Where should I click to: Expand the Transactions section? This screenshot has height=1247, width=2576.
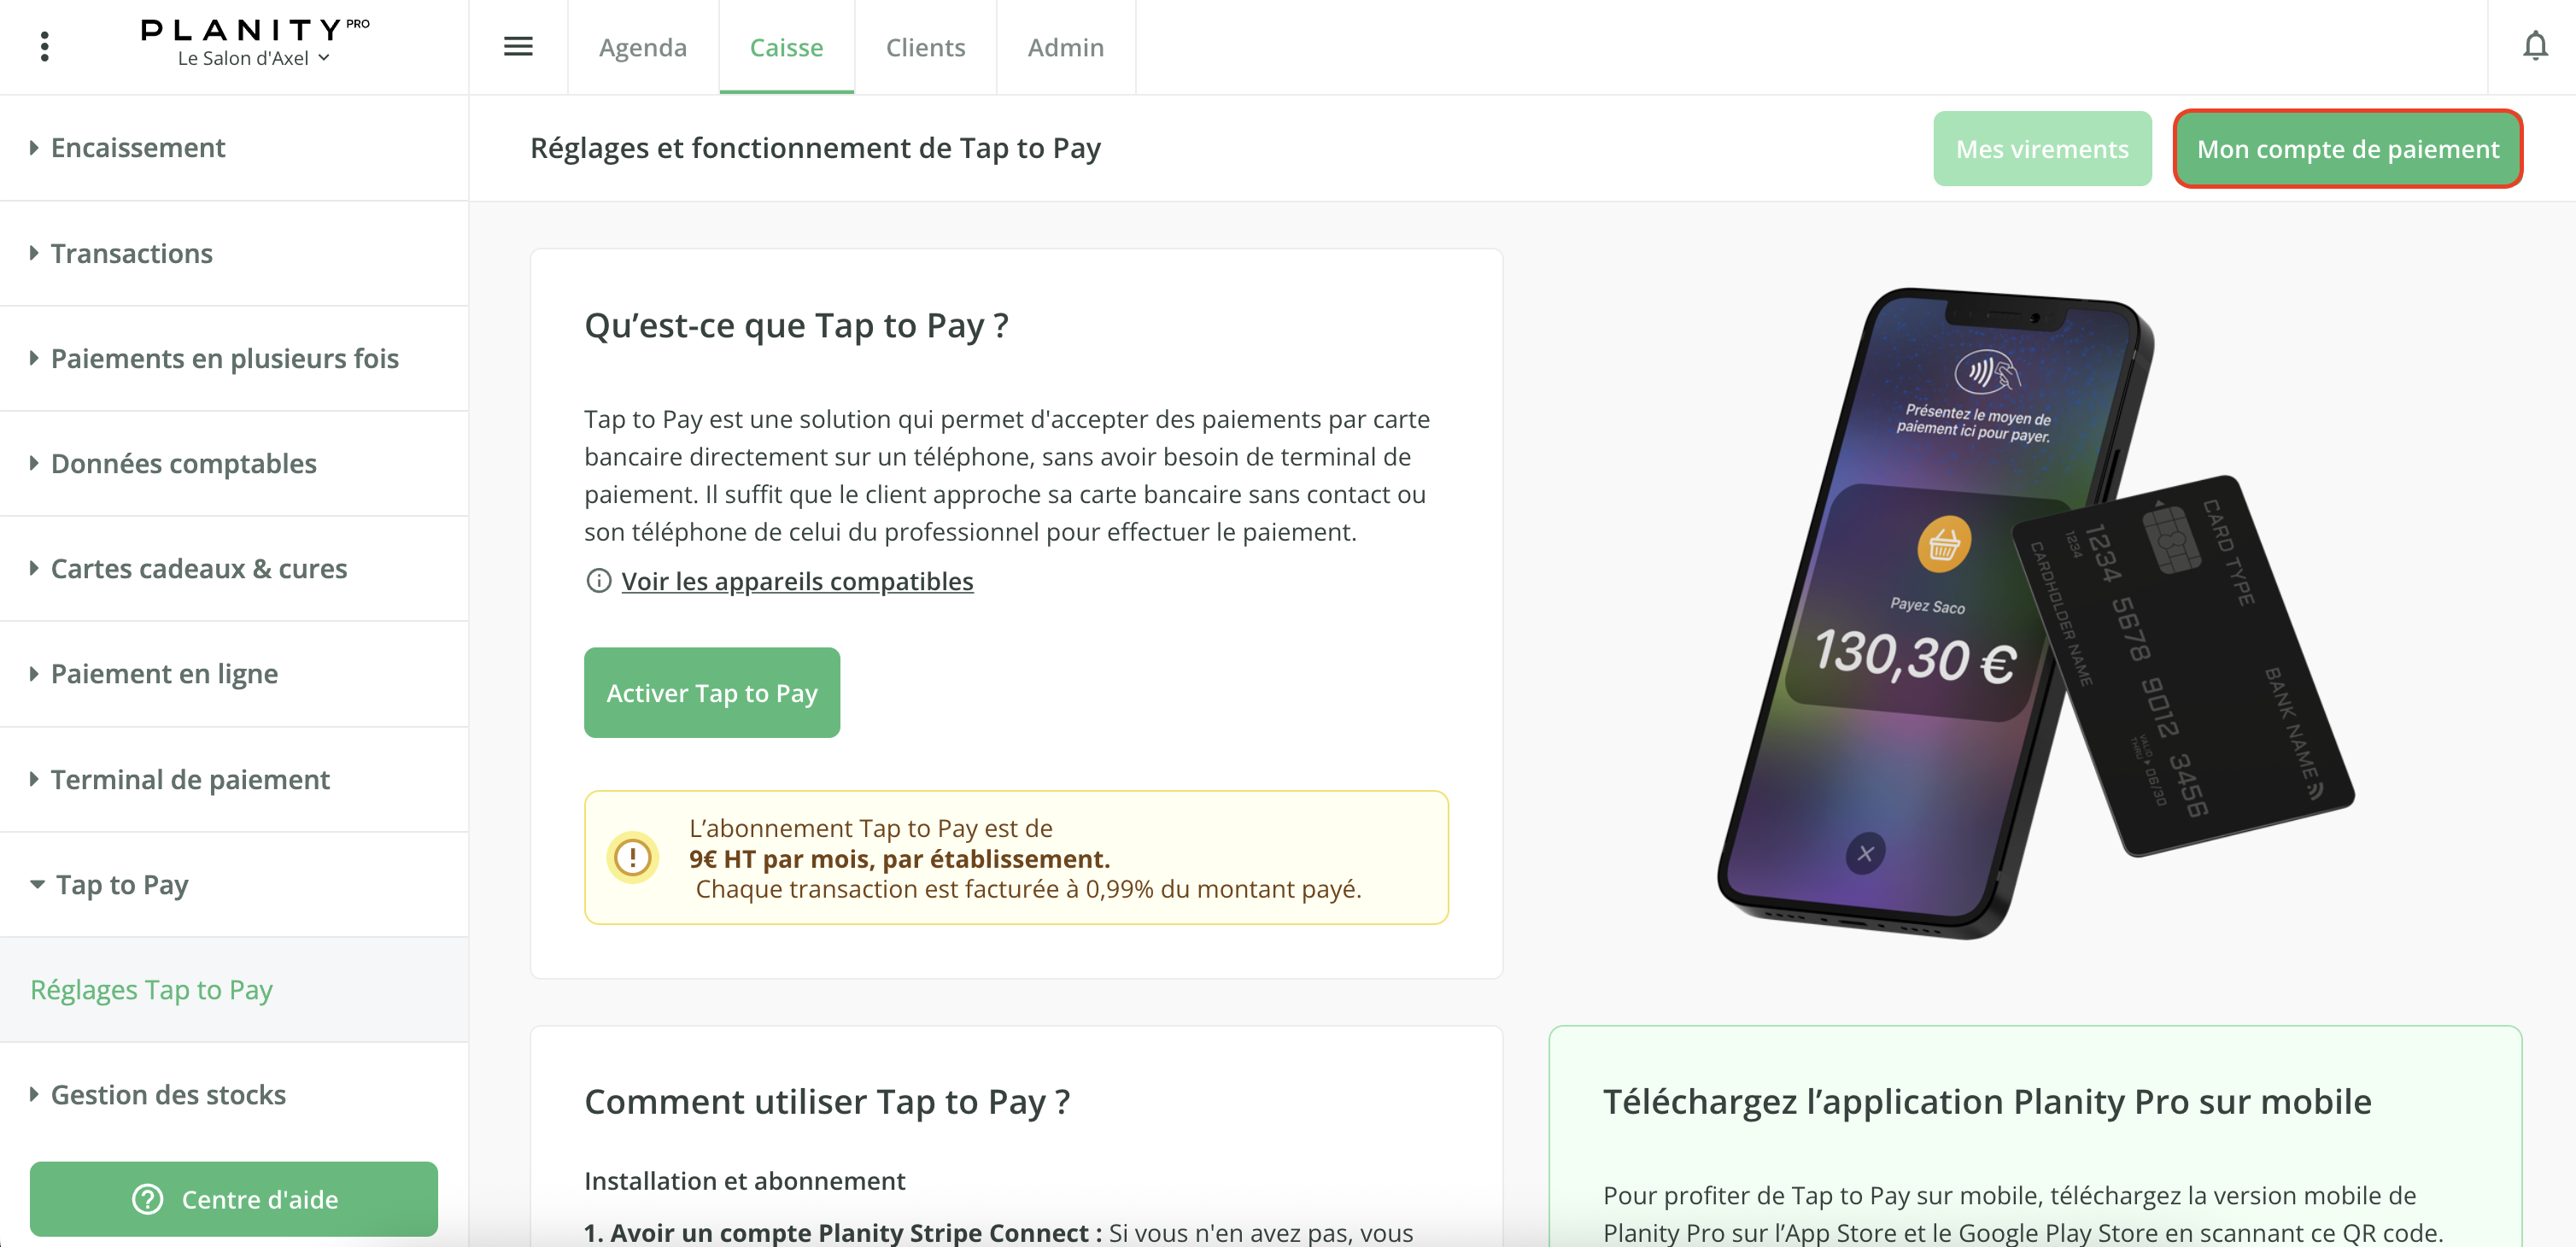point(131,254)
